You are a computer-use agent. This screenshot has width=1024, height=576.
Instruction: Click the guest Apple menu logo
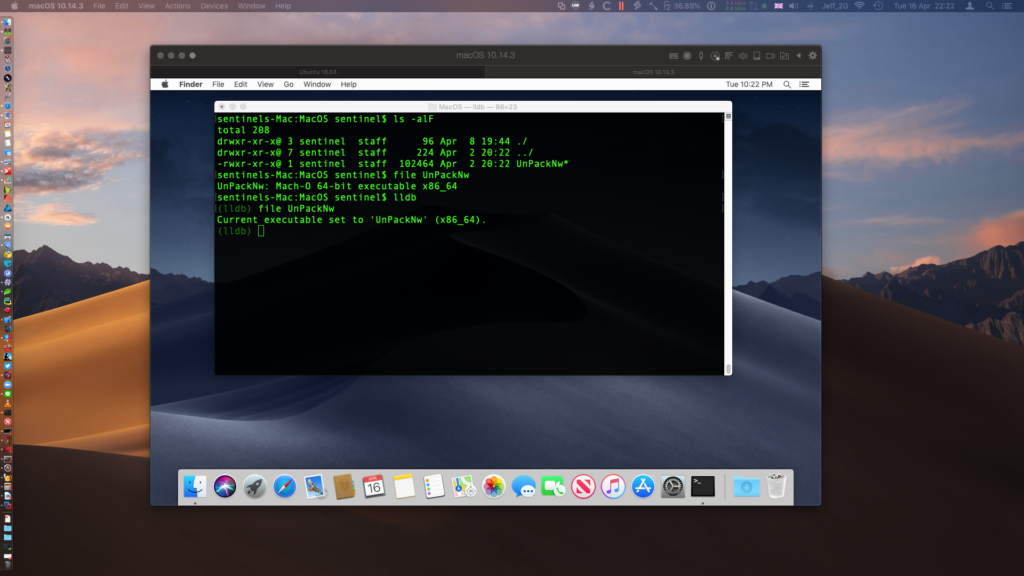pos(164,85)
